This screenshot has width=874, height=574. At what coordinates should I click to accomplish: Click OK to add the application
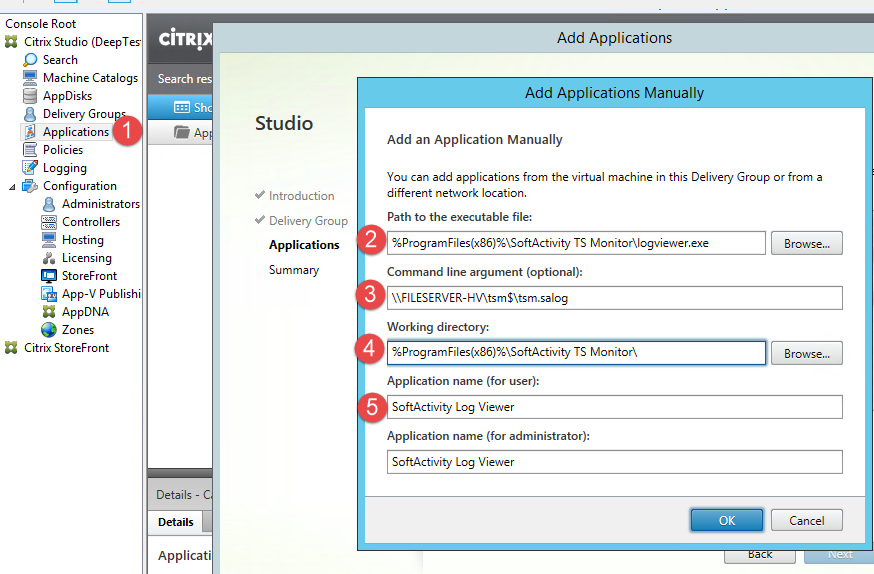(x=726, y=520)
